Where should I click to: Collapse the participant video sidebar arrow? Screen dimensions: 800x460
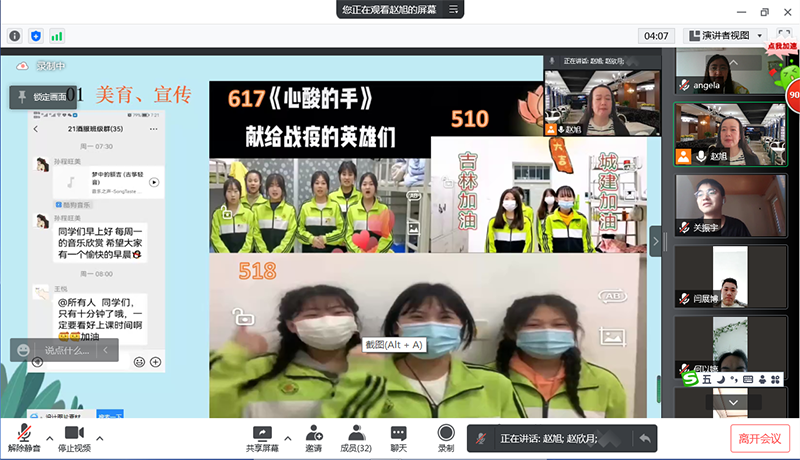656,241
